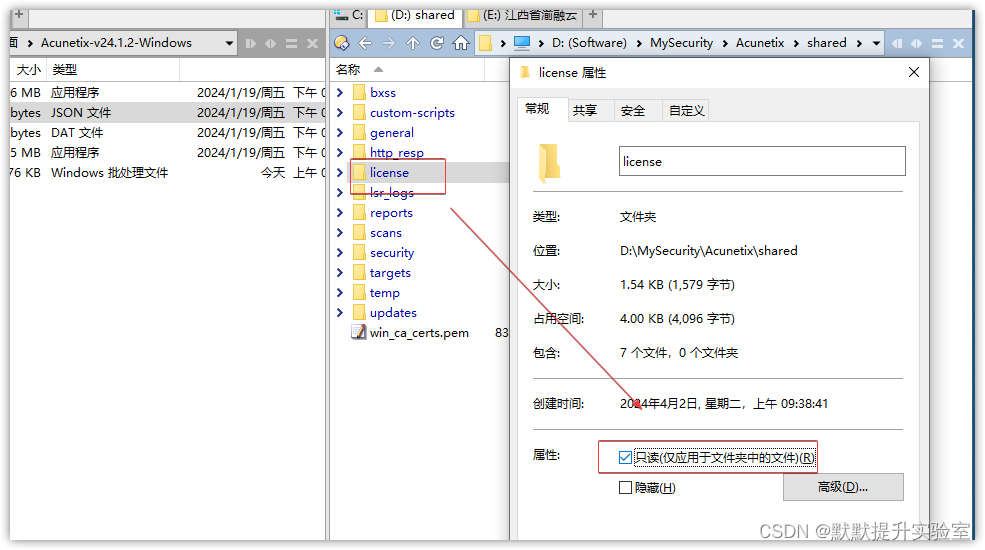Select the lsr_logs folder

point(391,193)
